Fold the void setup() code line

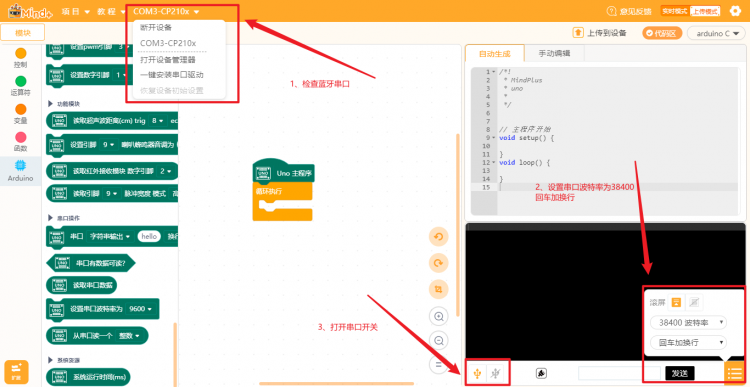[x=494, y=138]
